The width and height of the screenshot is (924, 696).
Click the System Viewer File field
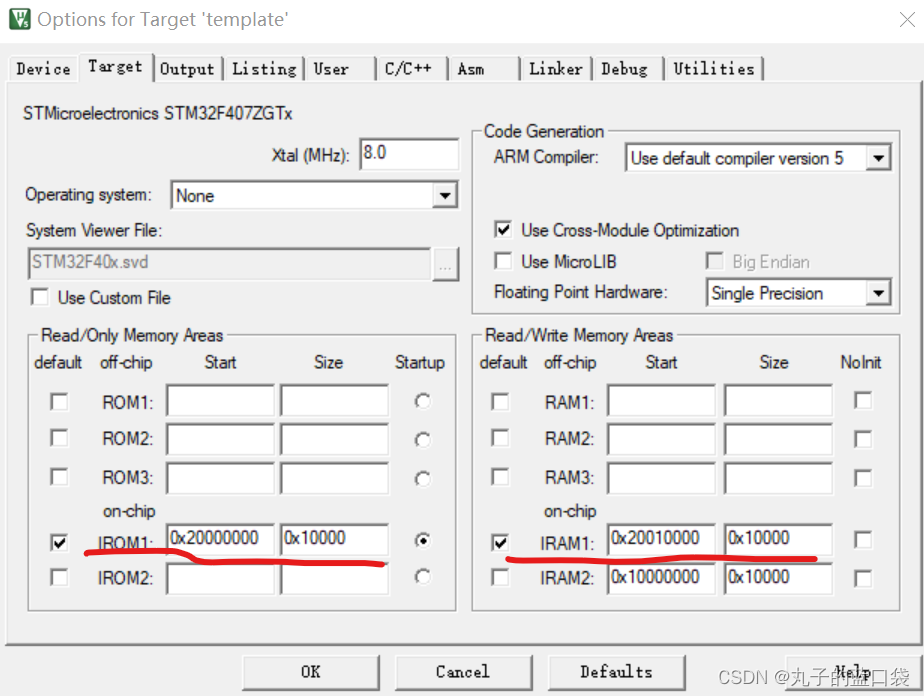(229, 263)
